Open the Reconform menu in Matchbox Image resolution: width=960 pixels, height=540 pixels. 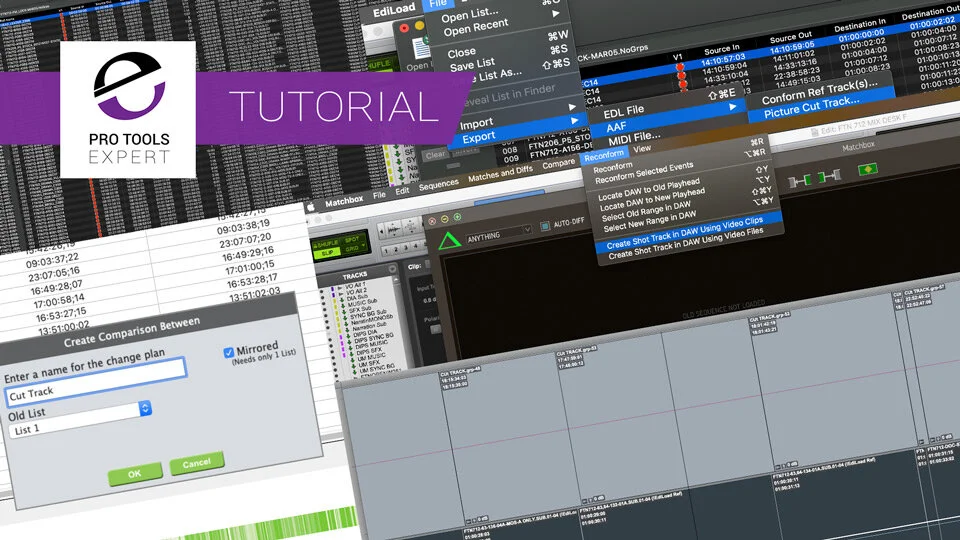click(x=604, y=157)
